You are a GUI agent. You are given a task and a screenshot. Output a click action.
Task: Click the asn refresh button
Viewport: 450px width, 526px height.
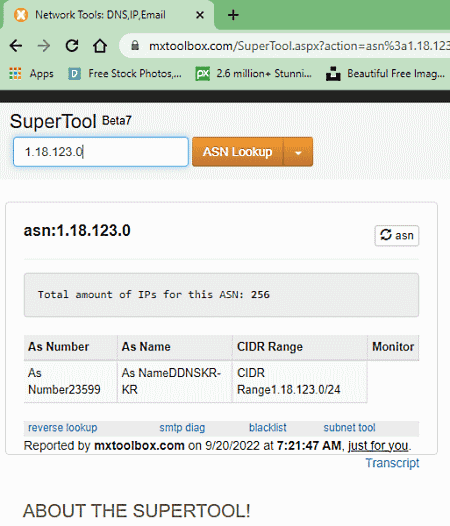tap(397, 235)
